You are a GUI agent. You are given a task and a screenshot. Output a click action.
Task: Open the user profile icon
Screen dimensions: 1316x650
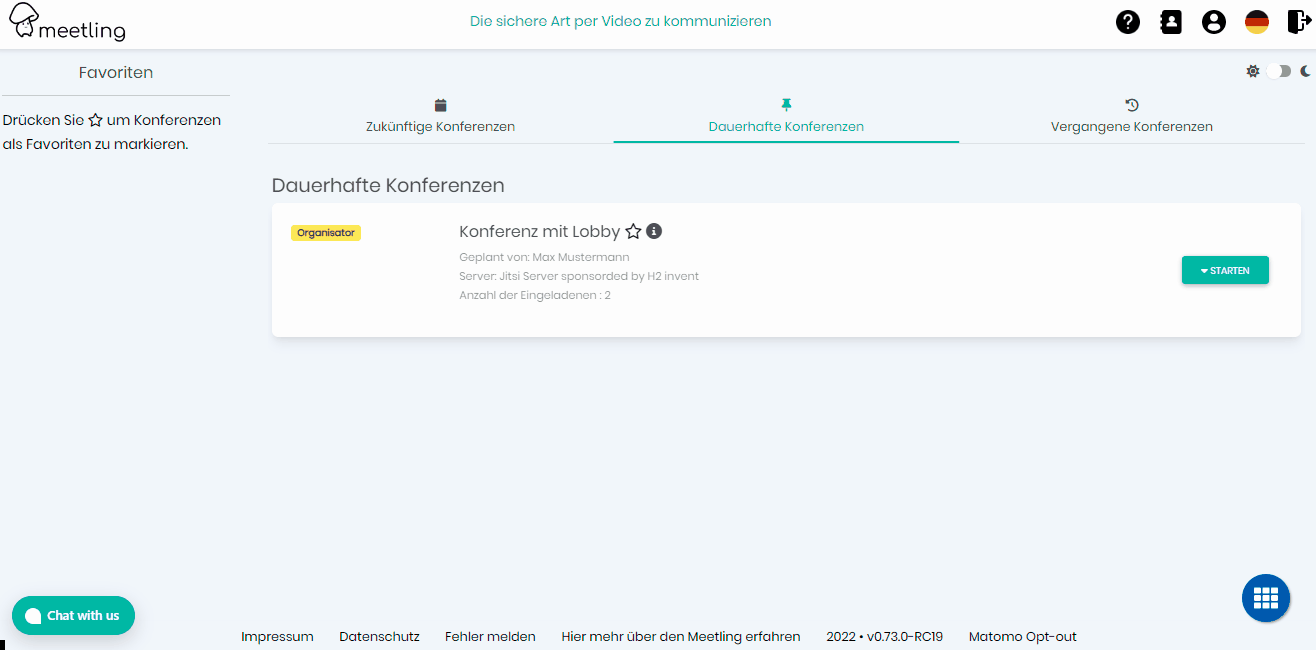(x=1214, y=21)
